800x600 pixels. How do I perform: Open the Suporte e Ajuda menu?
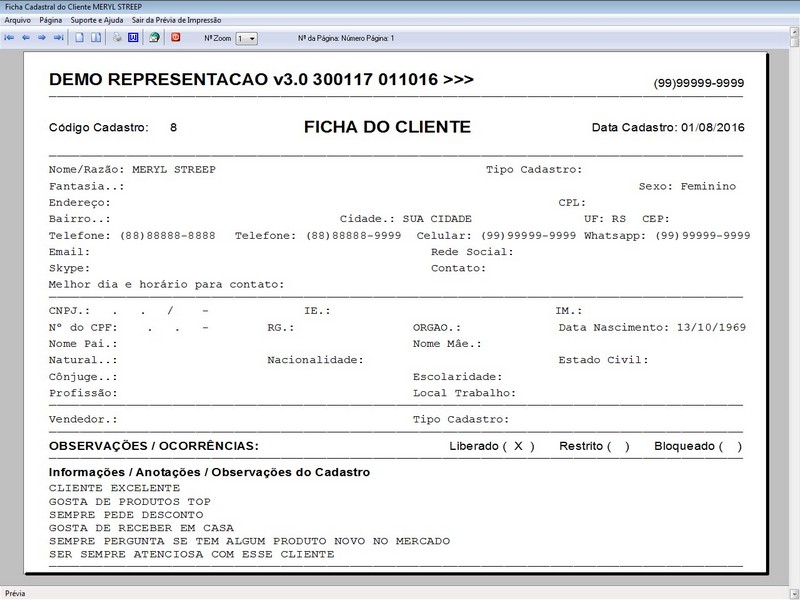97,20
